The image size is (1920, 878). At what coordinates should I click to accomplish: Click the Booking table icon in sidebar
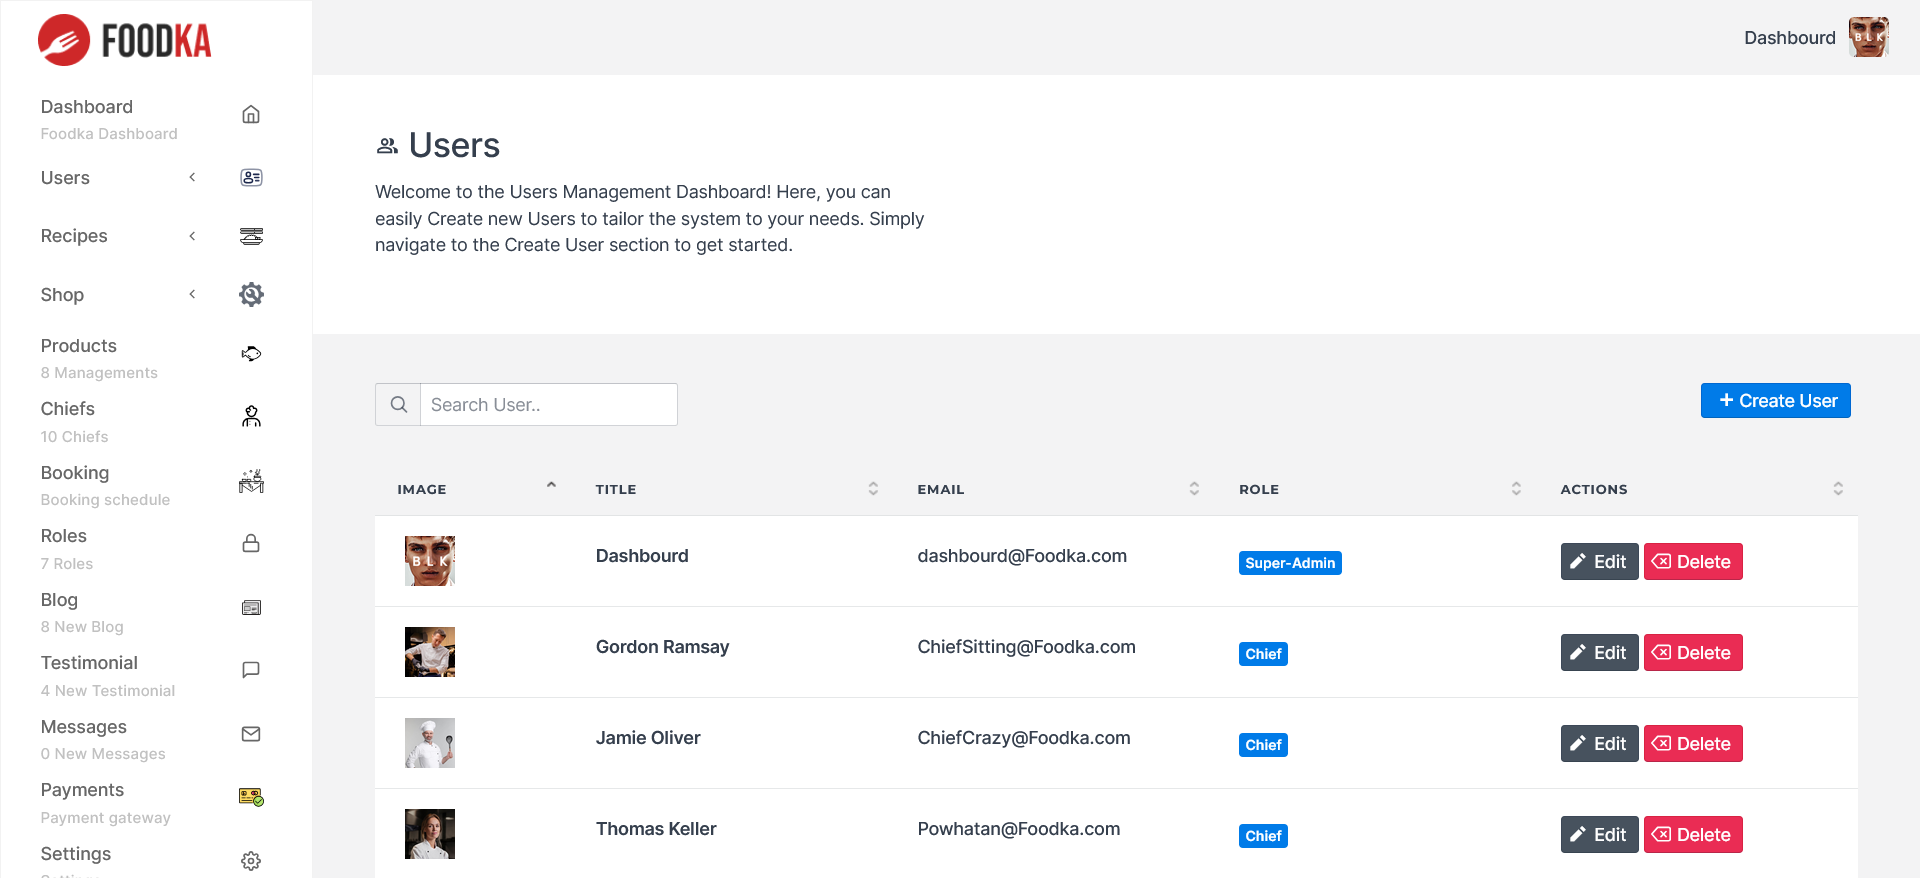tap(251, 481)
